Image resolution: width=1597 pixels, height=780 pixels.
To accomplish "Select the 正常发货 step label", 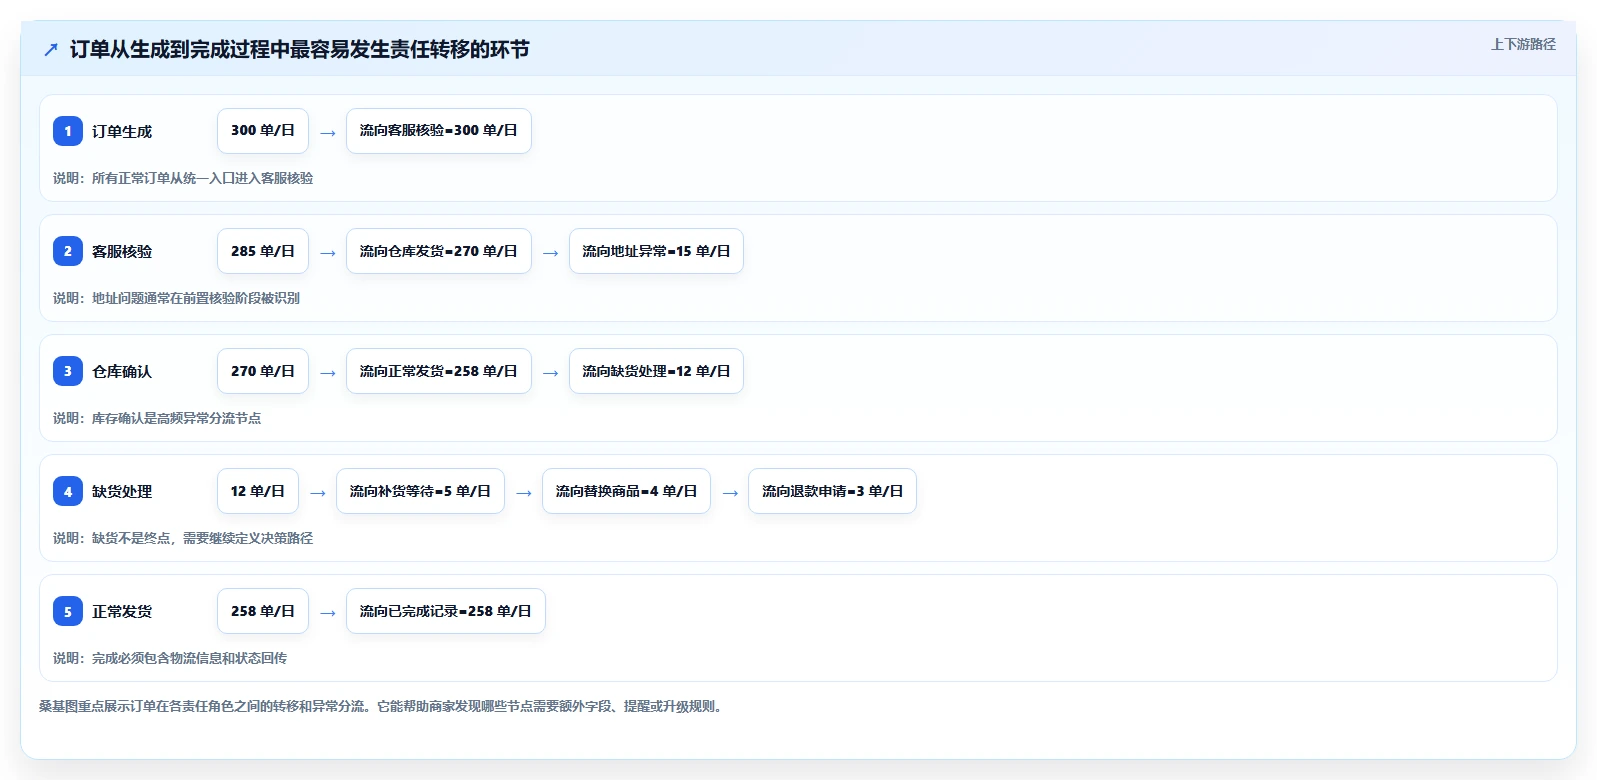I will (x=122, y=611).
